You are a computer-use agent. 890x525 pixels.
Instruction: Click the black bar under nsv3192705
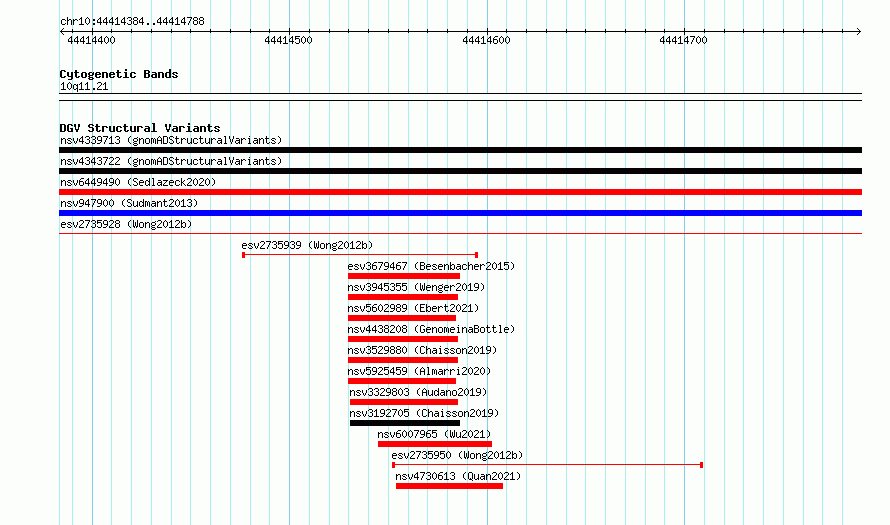[x=405, y=423]
